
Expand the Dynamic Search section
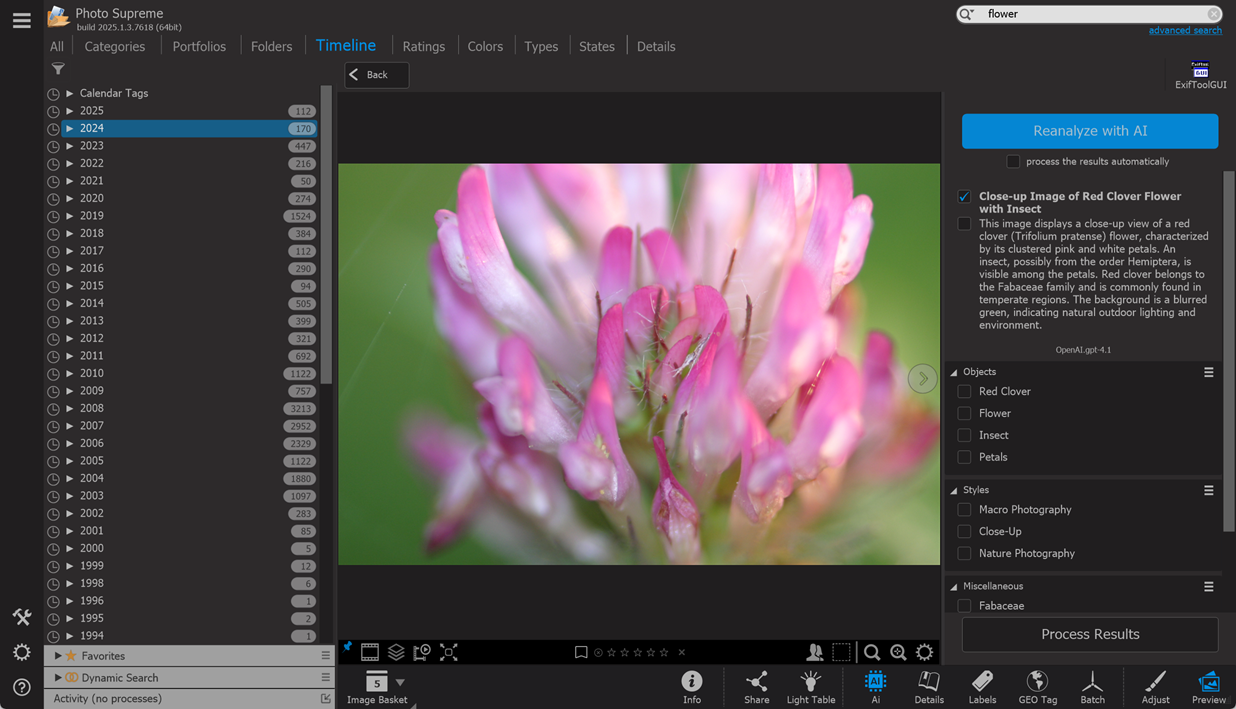[x=58, y=678]
